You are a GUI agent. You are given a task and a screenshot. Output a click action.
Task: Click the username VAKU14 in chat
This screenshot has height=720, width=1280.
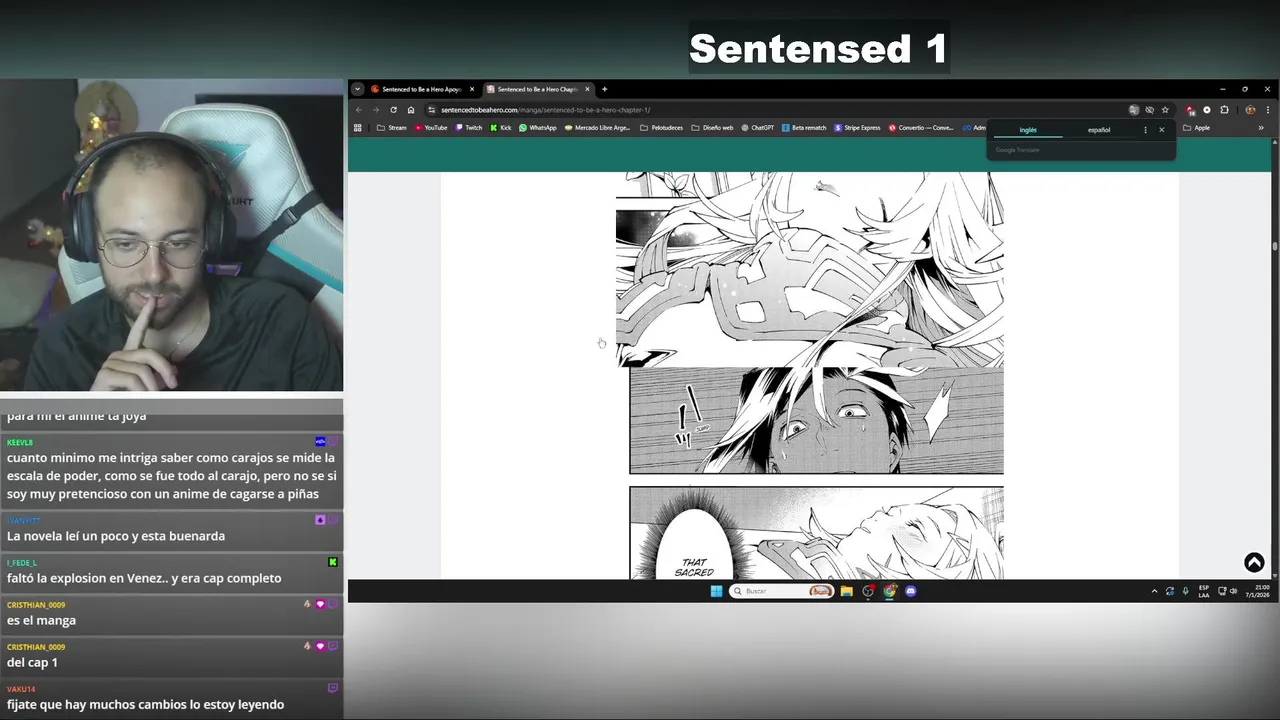[x=21, y=689]
